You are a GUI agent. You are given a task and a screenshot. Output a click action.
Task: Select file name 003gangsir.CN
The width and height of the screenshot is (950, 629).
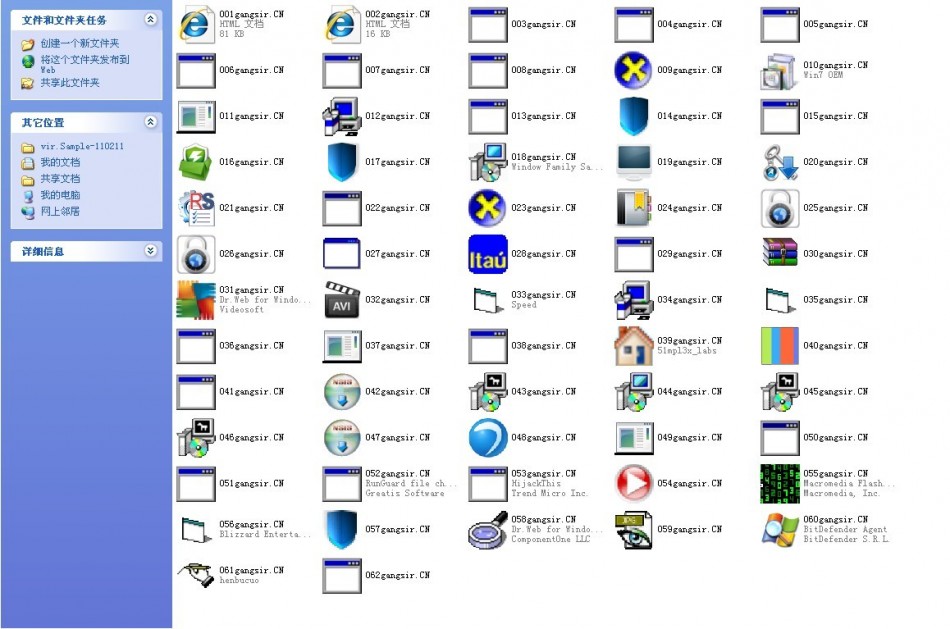pos(543,24)
